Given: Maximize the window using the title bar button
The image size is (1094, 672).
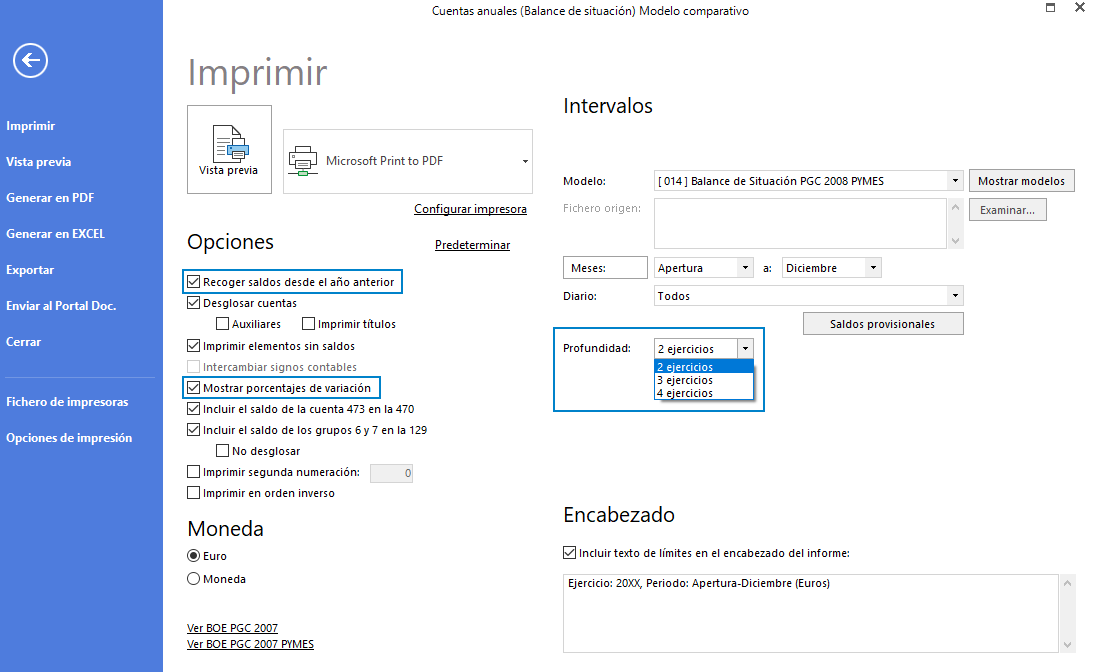Looking at the screenshot, I should (x=1050, y=8).
